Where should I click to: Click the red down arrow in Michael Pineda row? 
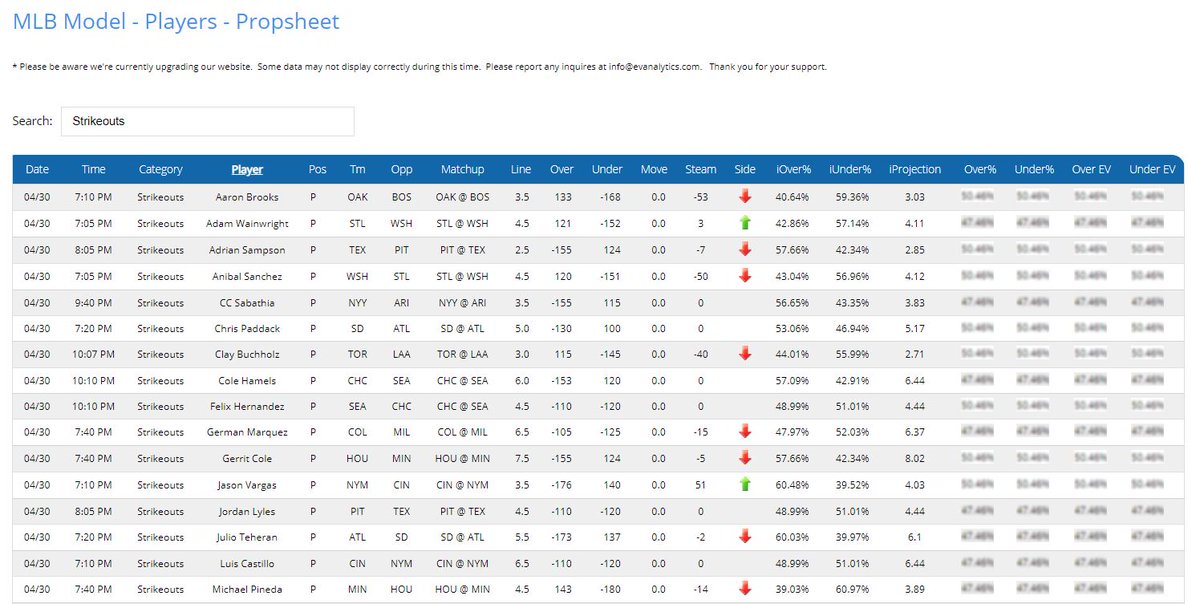point(745,588)
